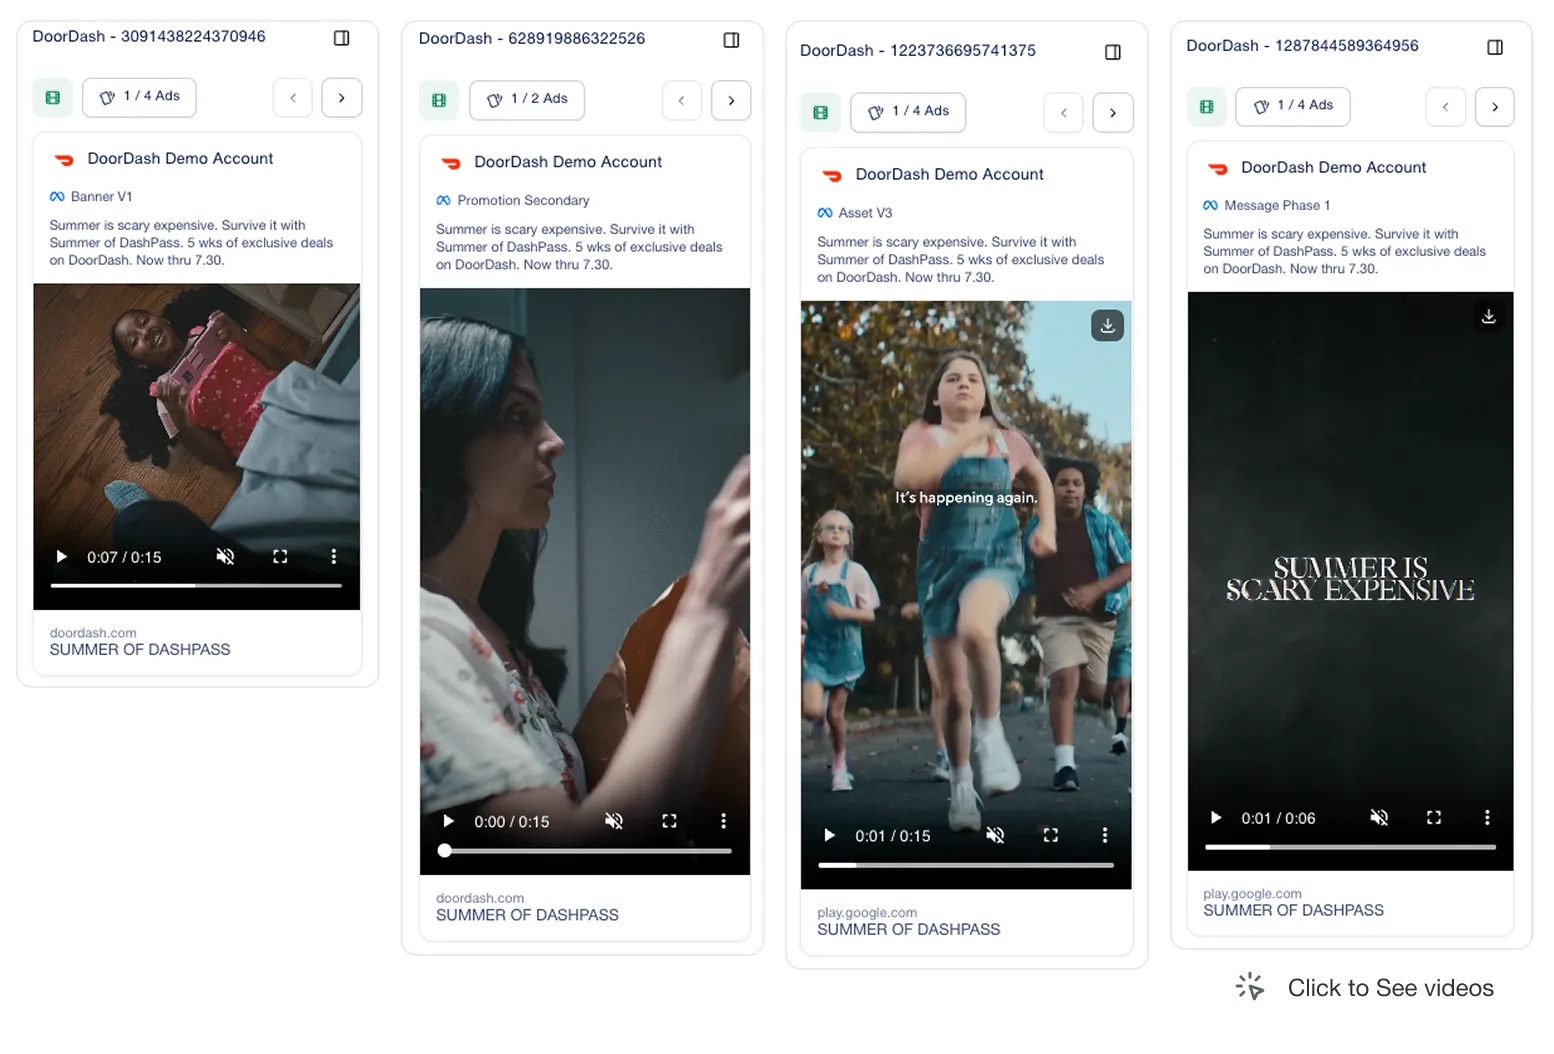Unmute the Promotion Secondary video

tap(614, 821)
